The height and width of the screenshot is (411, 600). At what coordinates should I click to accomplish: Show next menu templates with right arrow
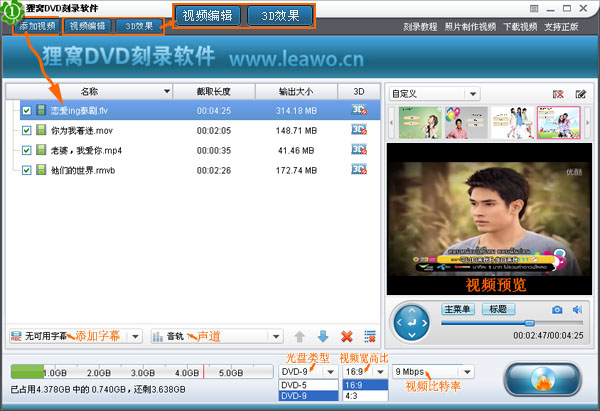(x=587, y=123)
